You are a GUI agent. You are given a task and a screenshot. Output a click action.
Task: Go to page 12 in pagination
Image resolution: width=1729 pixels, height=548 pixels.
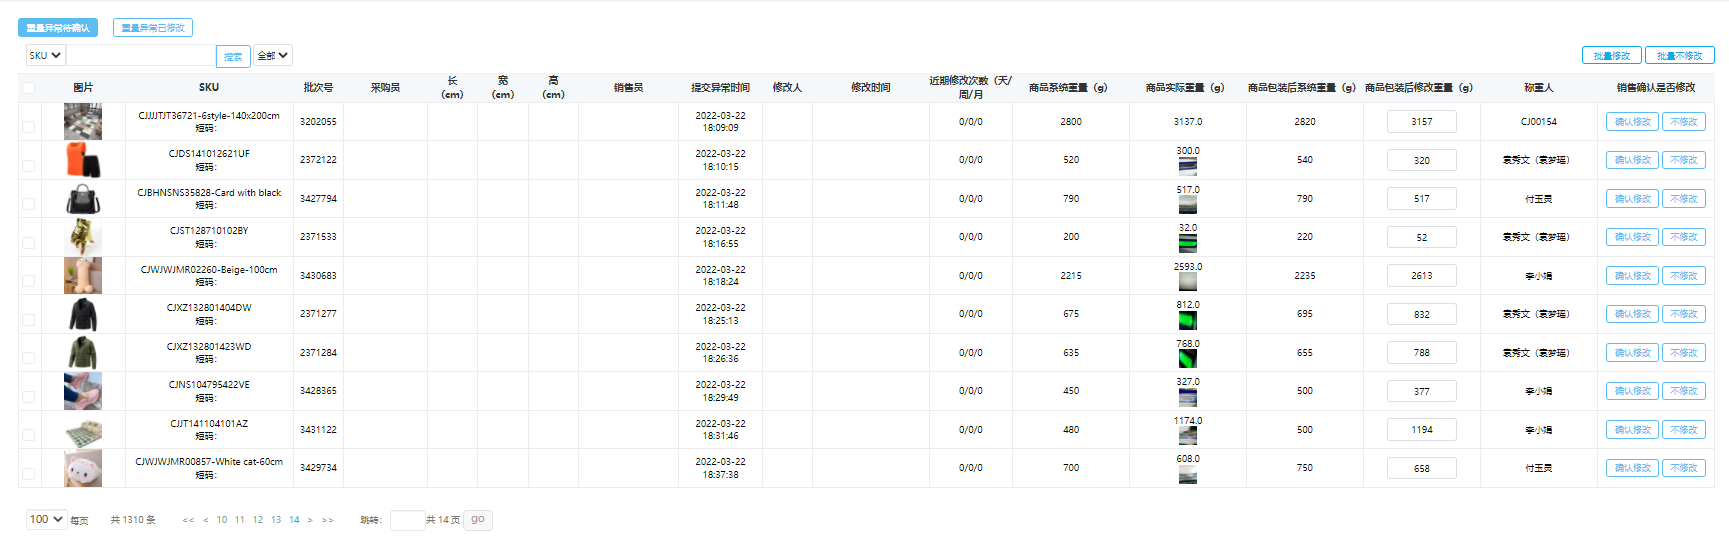pos(258,520)
